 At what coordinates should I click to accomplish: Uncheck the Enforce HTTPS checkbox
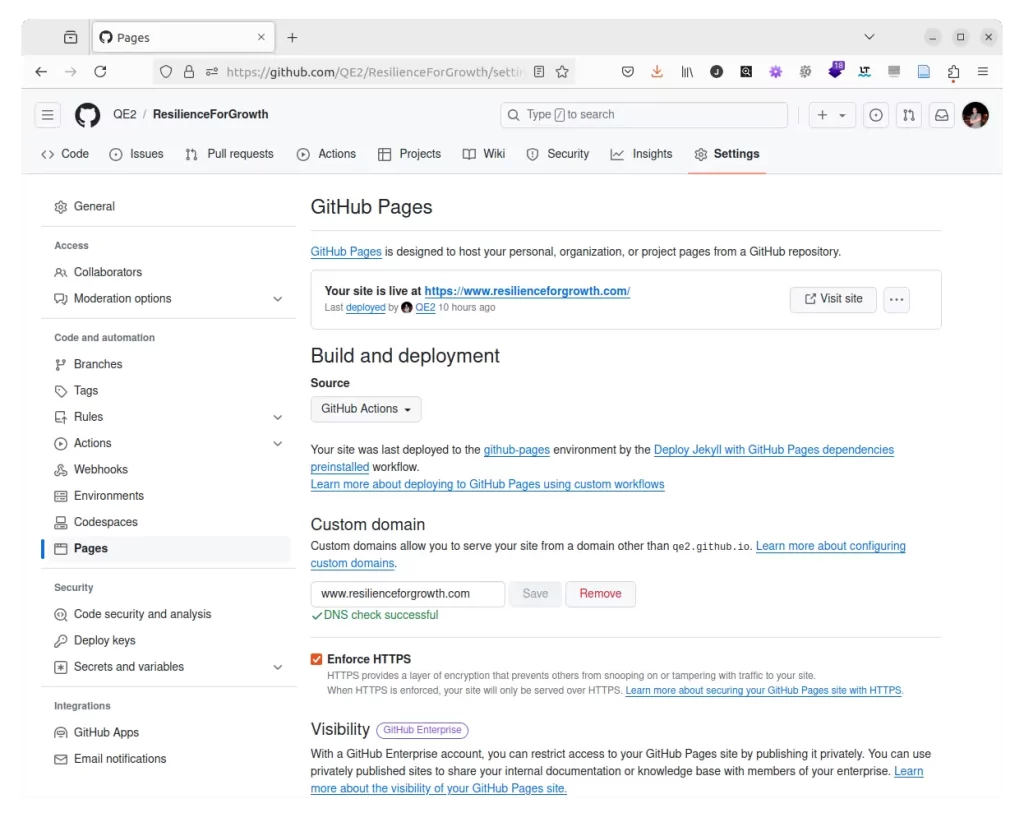pyautogui.click(x=316, y=658)
